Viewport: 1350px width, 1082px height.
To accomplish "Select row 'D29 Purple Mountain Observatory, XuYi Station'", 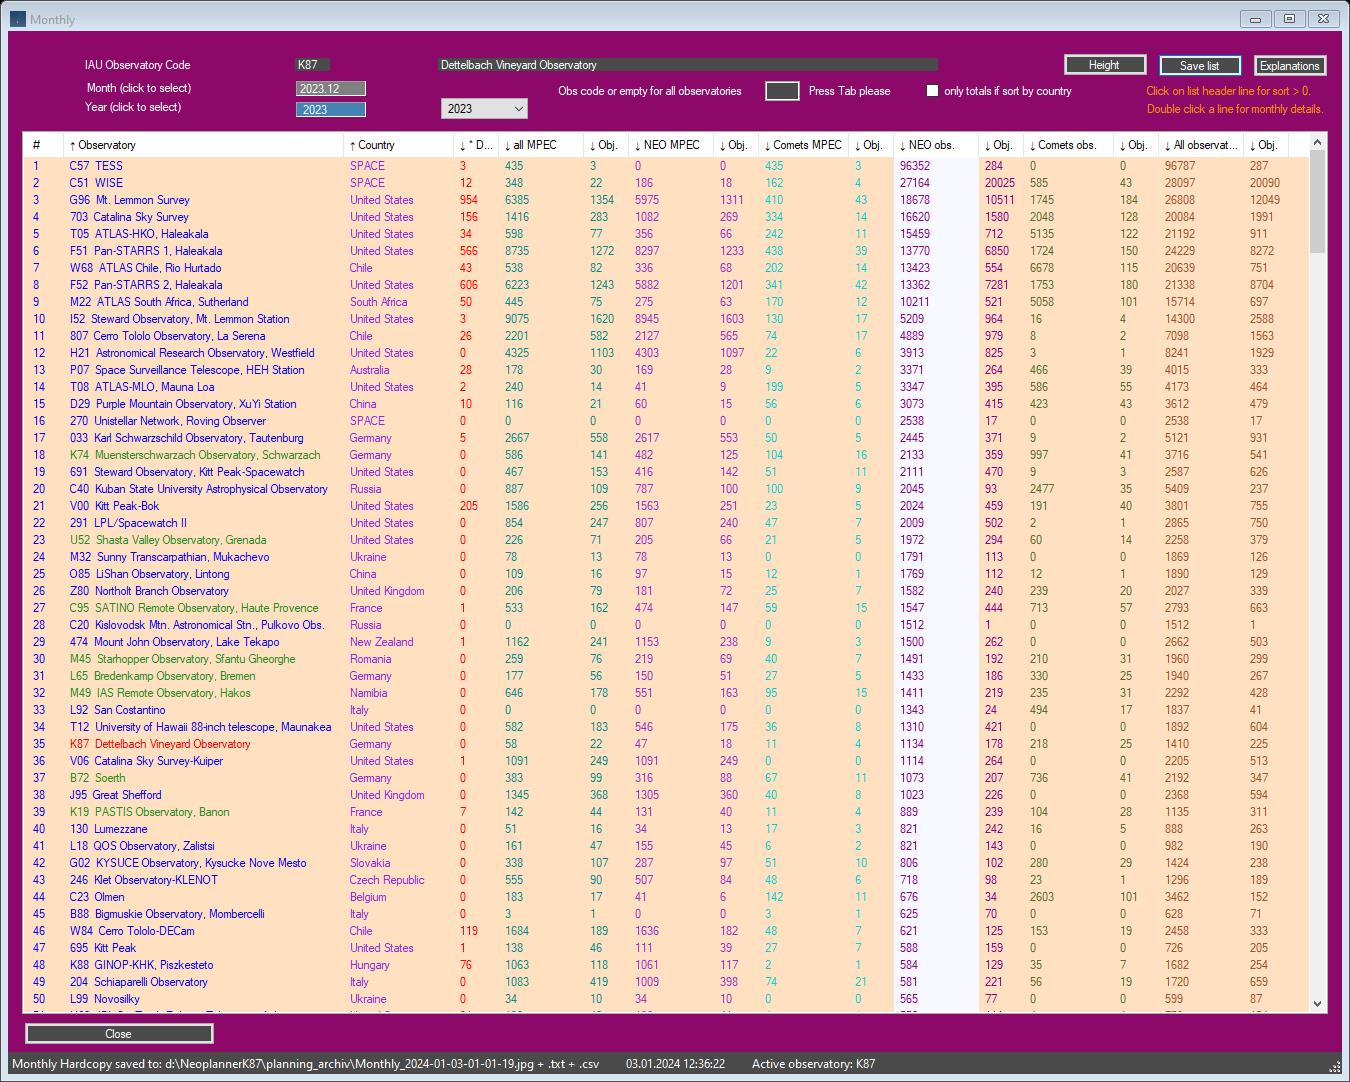I will coord(665,404).
